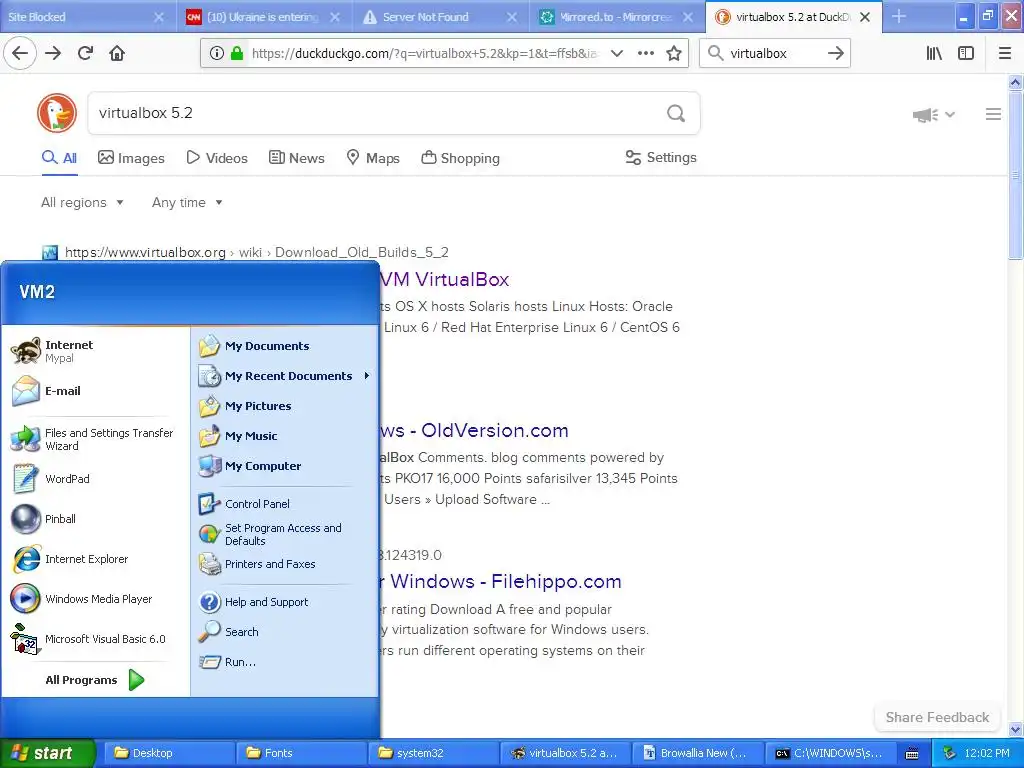The image size is (1024, 768).
Task: Open WordPad from start menu
Action: [95, 479]
